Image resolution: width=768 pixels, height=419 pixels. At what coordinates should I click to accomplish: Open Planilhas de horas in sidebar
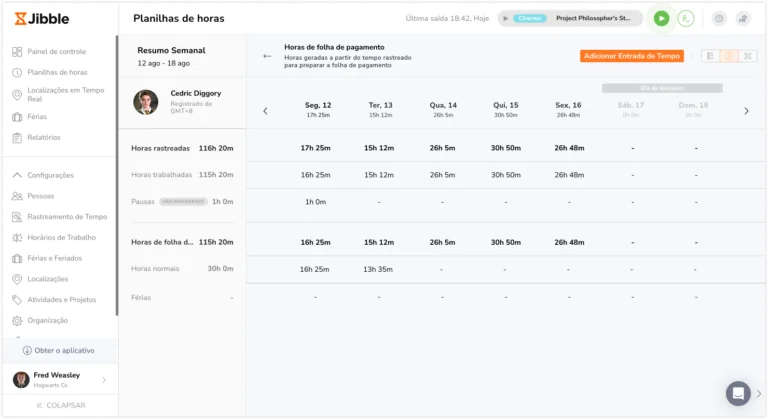57,73
